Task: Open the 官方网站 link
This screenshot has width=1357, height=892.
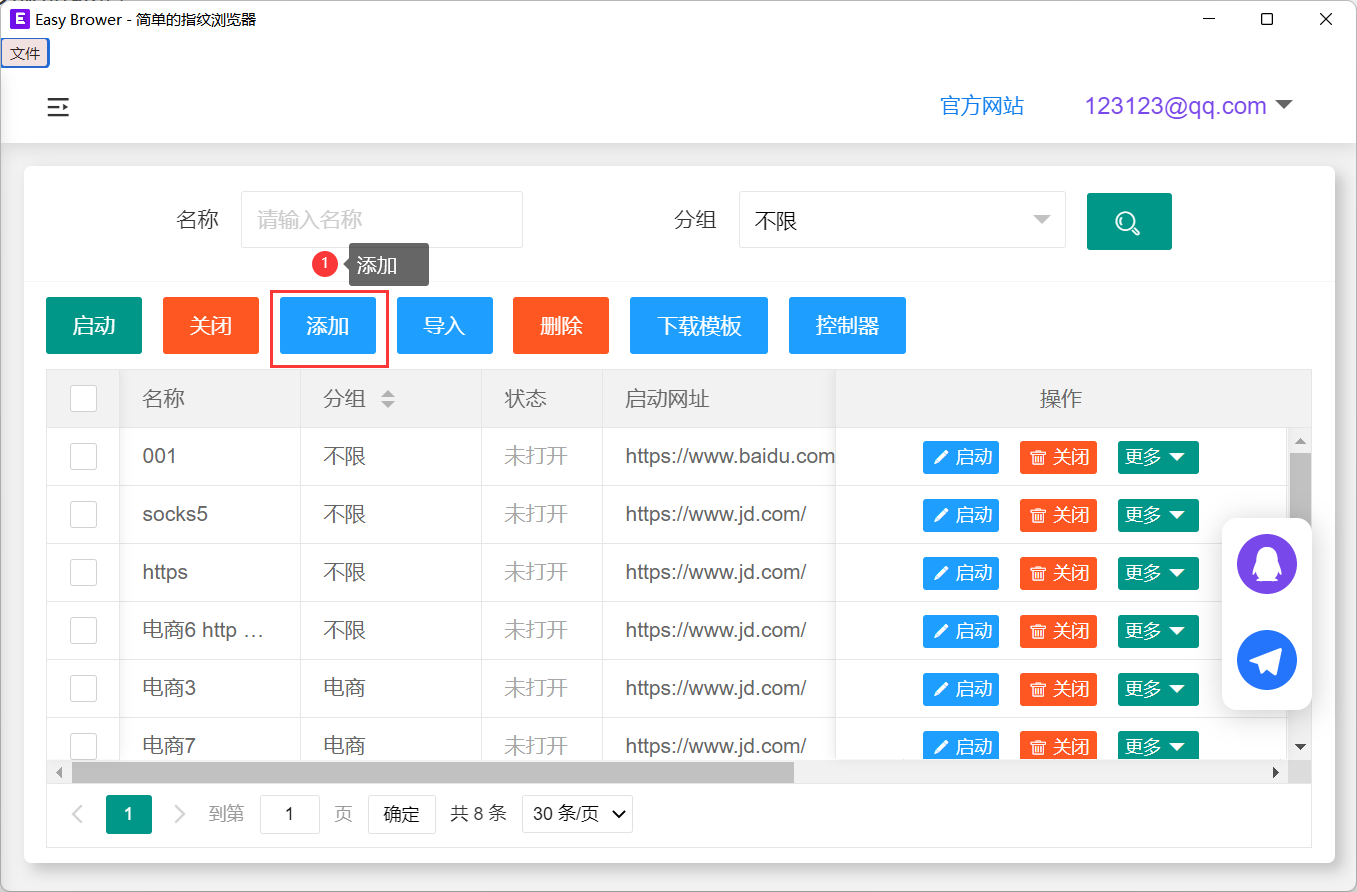Action: coord(982,106)
